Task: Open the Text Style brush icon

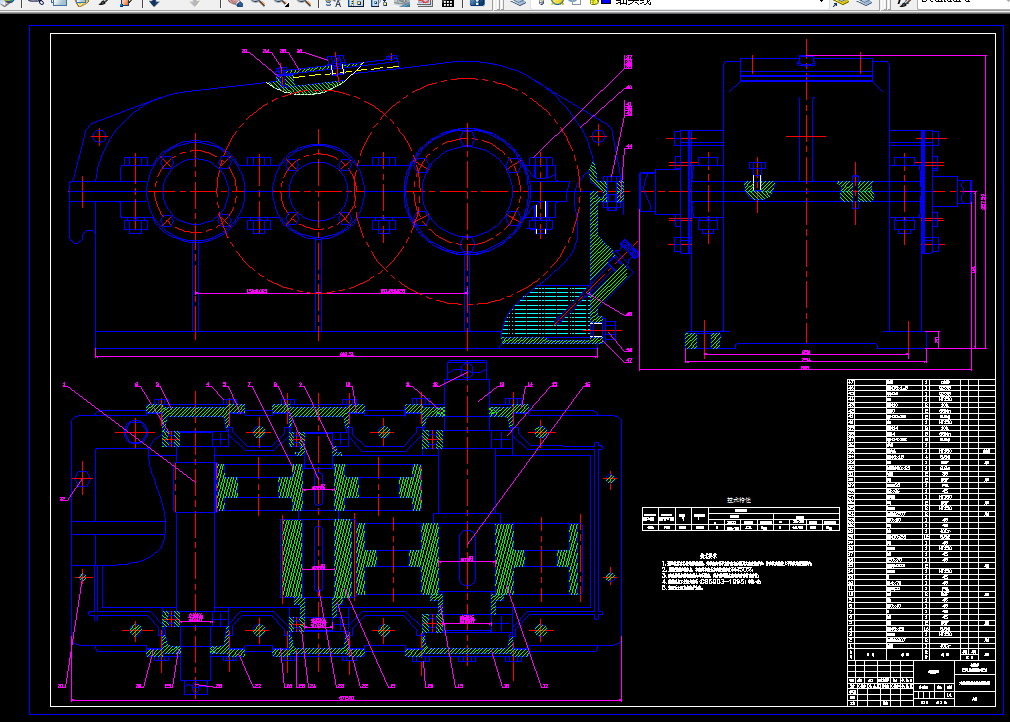Action: (904, 2)
